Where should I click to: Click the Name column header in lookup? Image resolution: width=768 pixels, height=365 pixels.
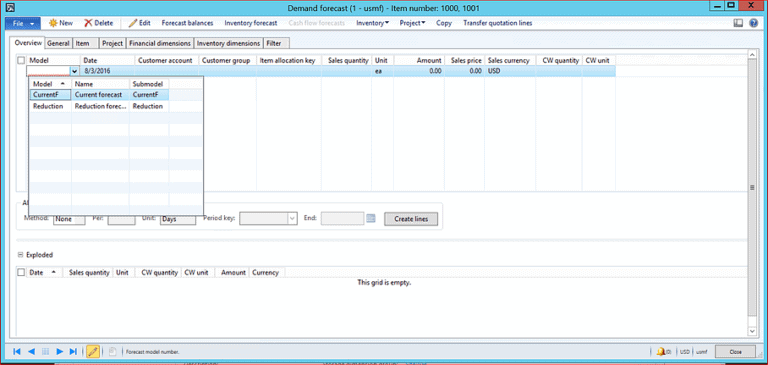point(100,84)
